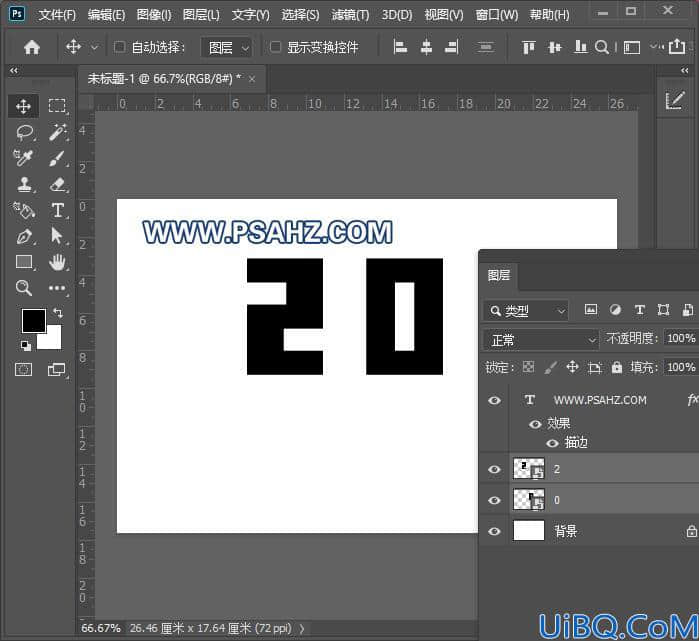The image size is (699, 641).
Task: Select the Pen tool
Action: click(x=24, y=236)
